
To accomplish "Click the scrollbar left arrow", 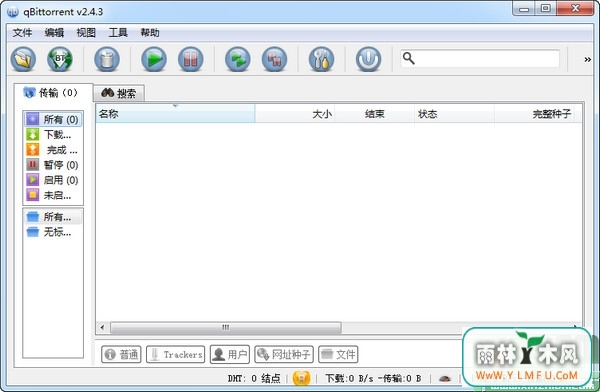I will click(x=102, y=327).
